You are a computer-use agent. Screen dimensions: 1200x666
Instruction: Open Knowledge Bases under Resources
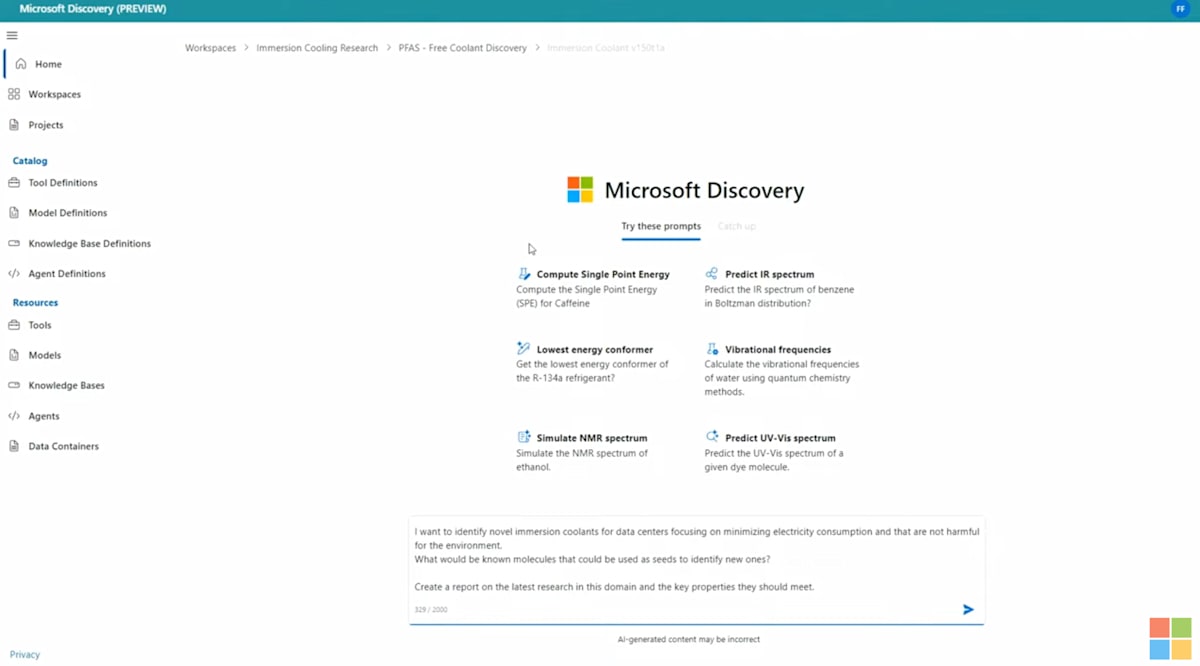click(x=67, y=385)
